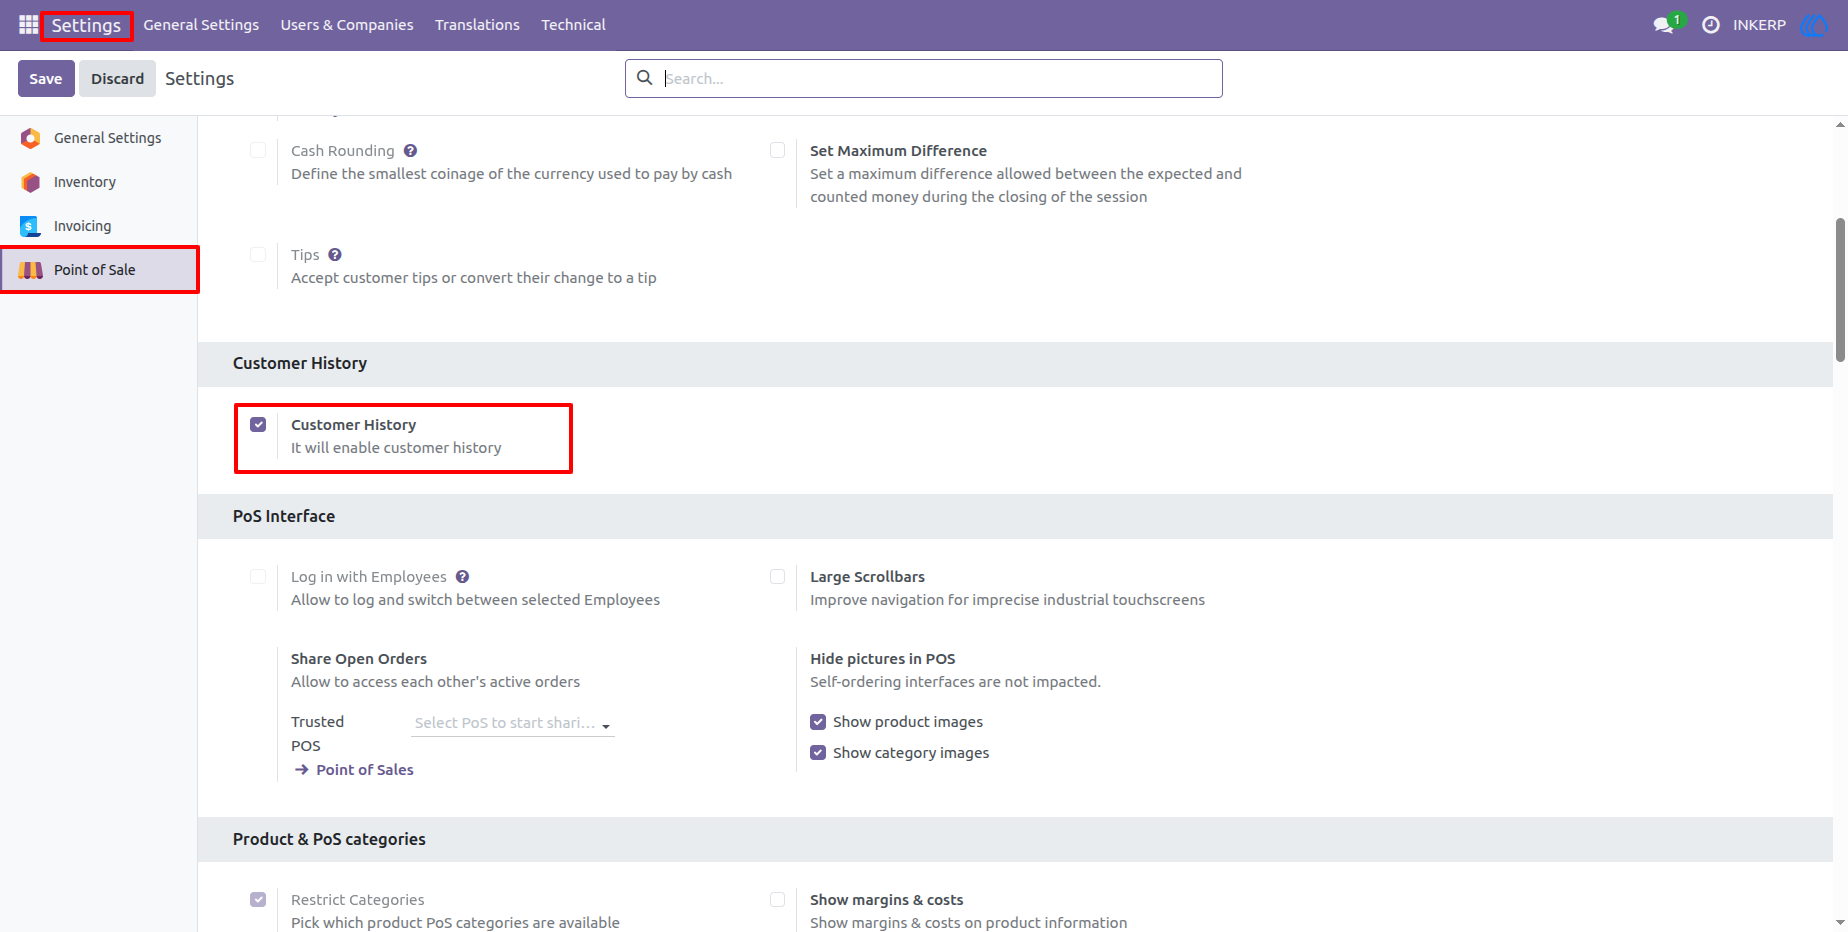Open the Cash Rounding help icon

410,151
